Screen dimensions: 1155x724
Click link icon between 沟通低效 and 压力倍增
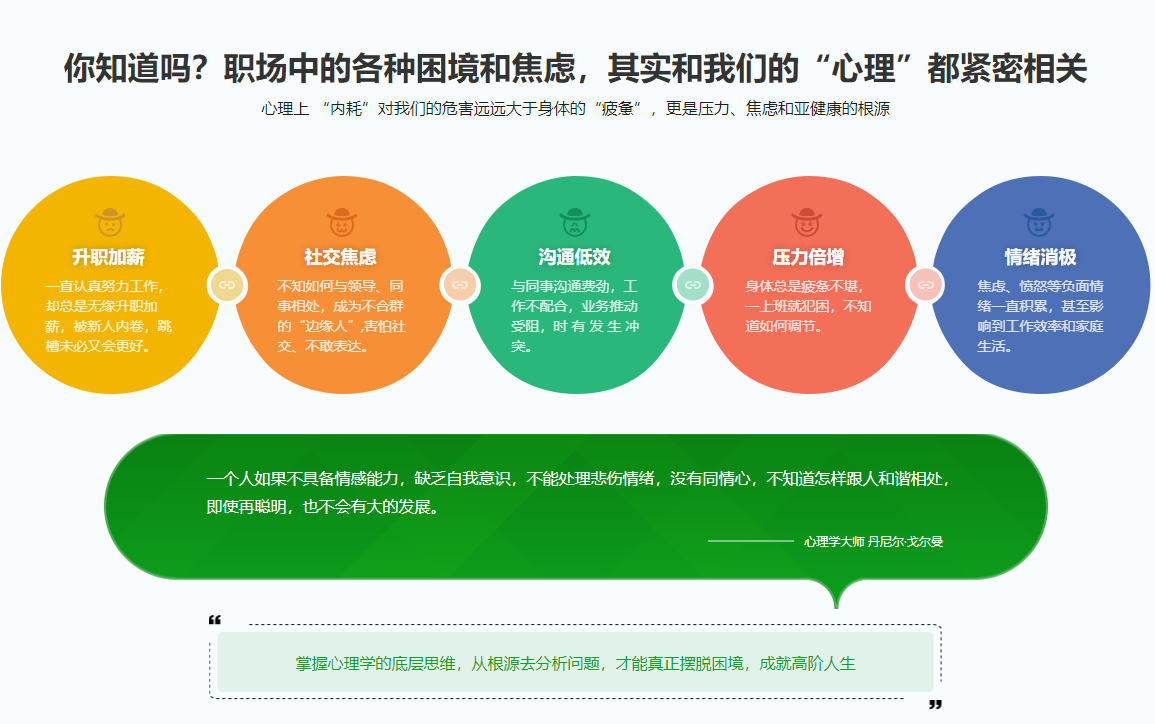click(x=692, y=285)
